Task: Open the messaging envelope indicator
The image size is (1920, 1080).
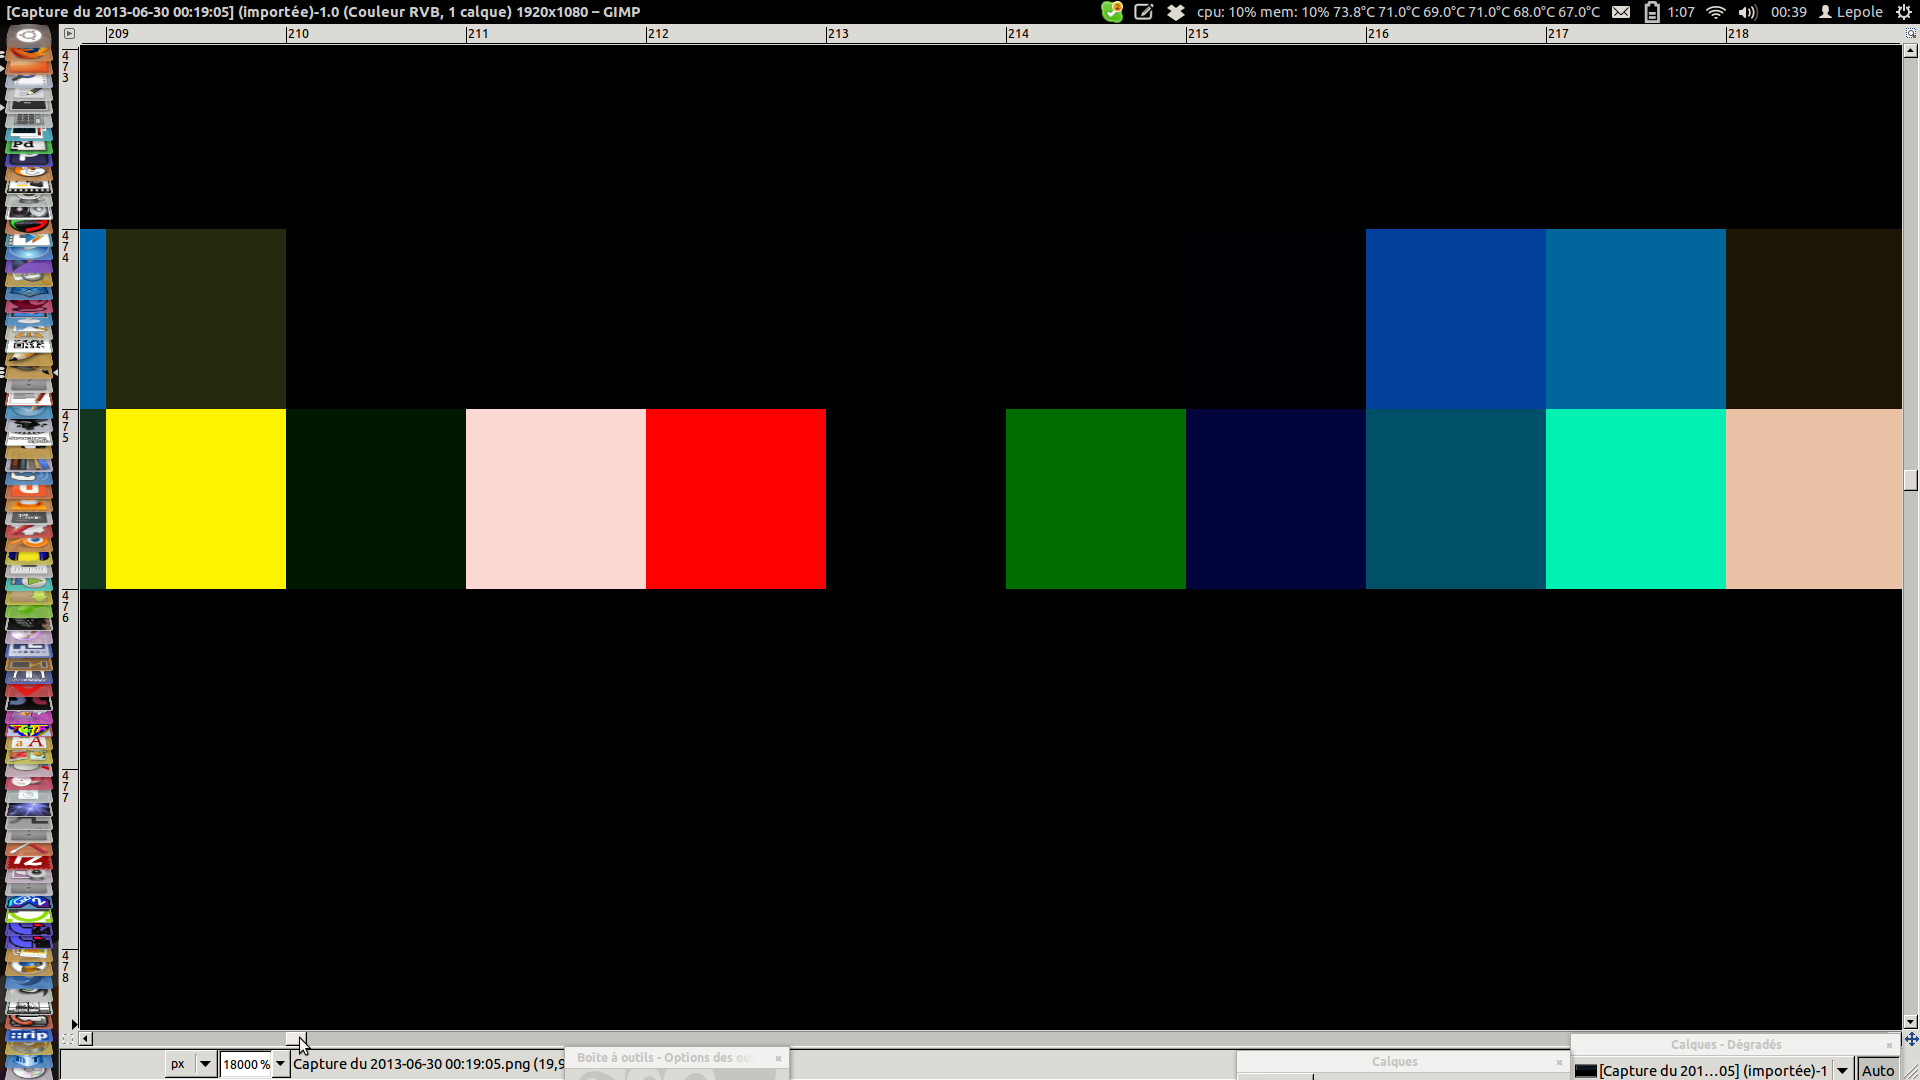Action: click(x=1621, y=12)
